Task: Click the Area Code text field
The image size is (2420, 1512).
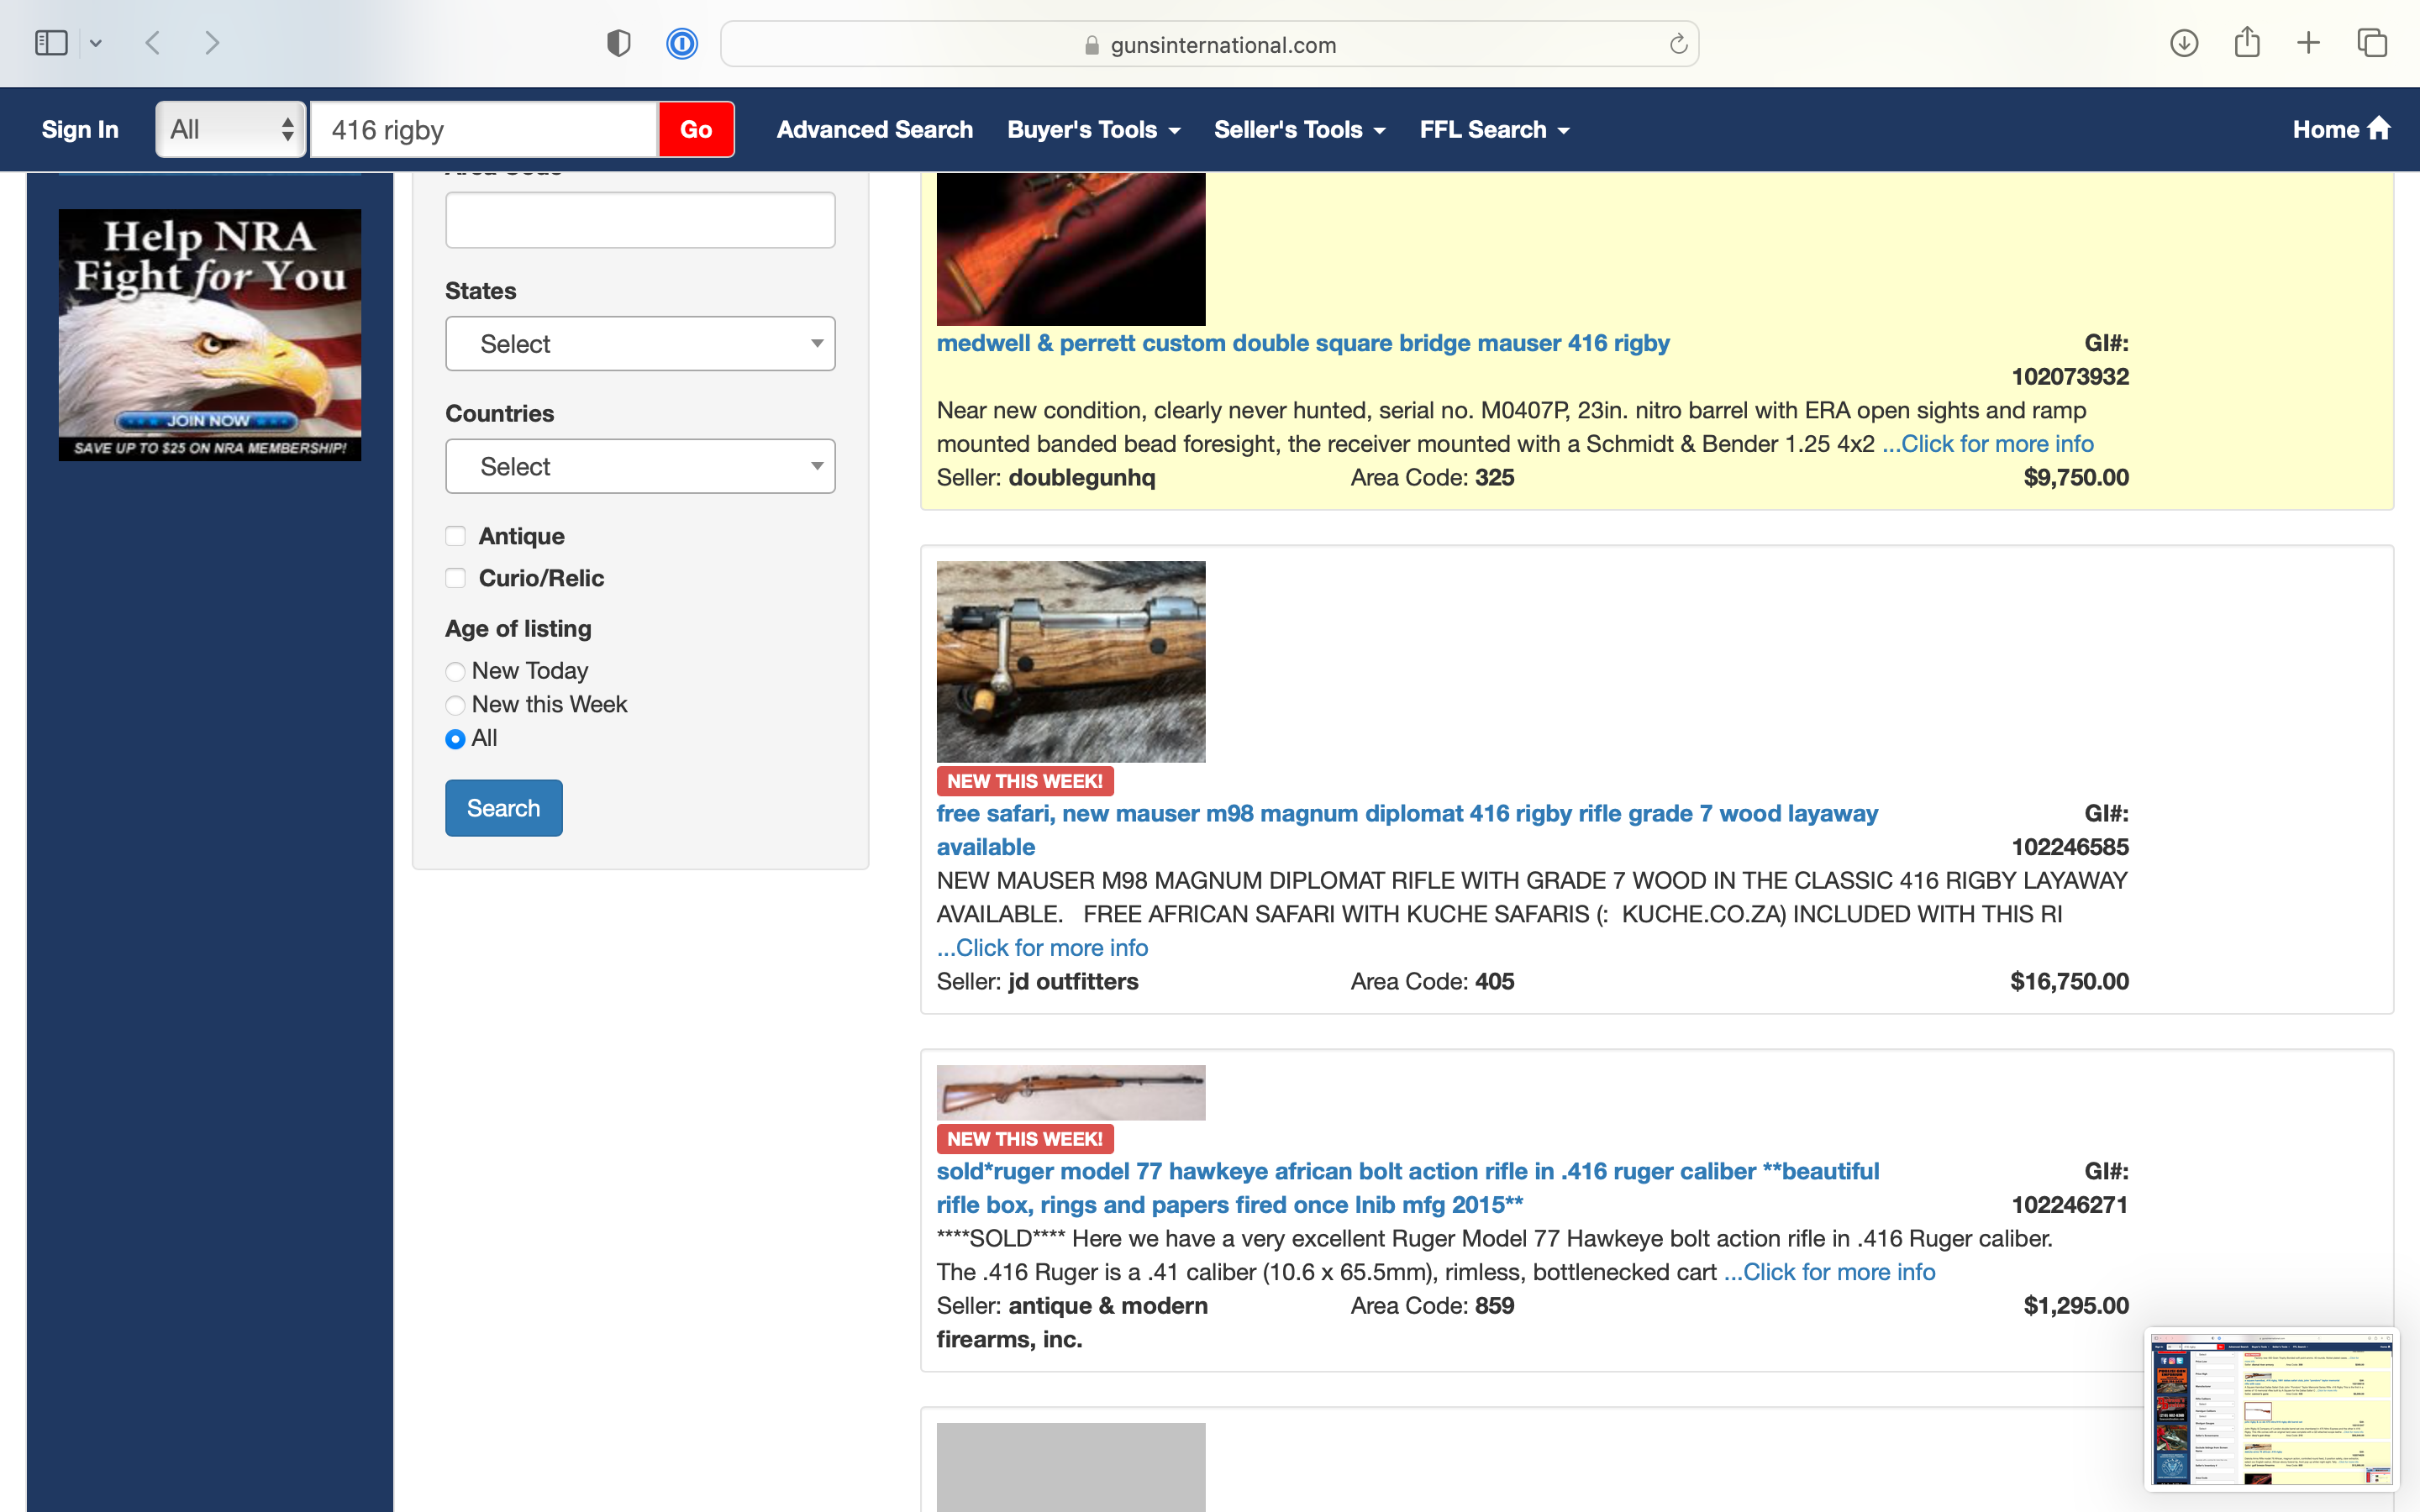Action: (x=640, y=220)
